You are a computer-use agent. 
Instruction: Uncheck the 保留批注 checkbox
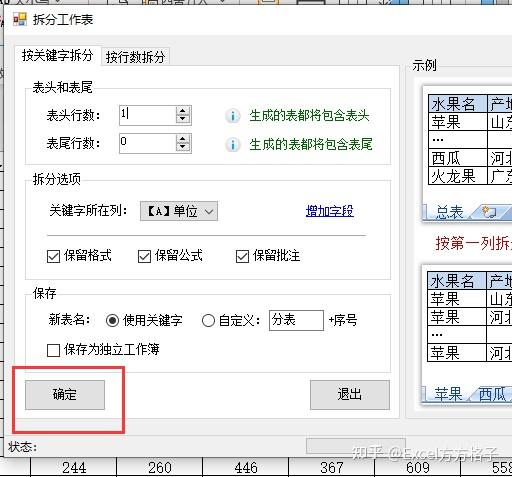pyautogui.click(x=242, y=257)
